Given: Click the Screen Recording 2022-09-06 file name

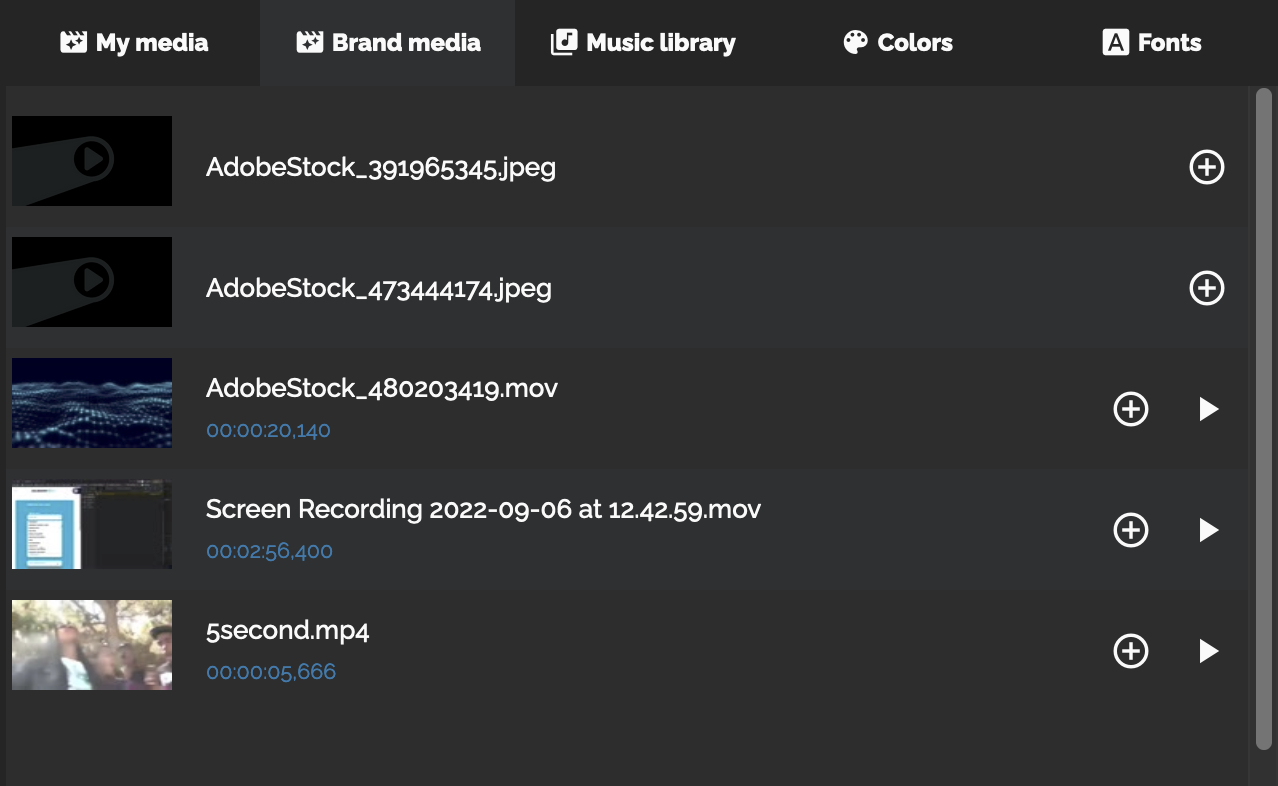Looking at the screenshot, I should 483,509.
